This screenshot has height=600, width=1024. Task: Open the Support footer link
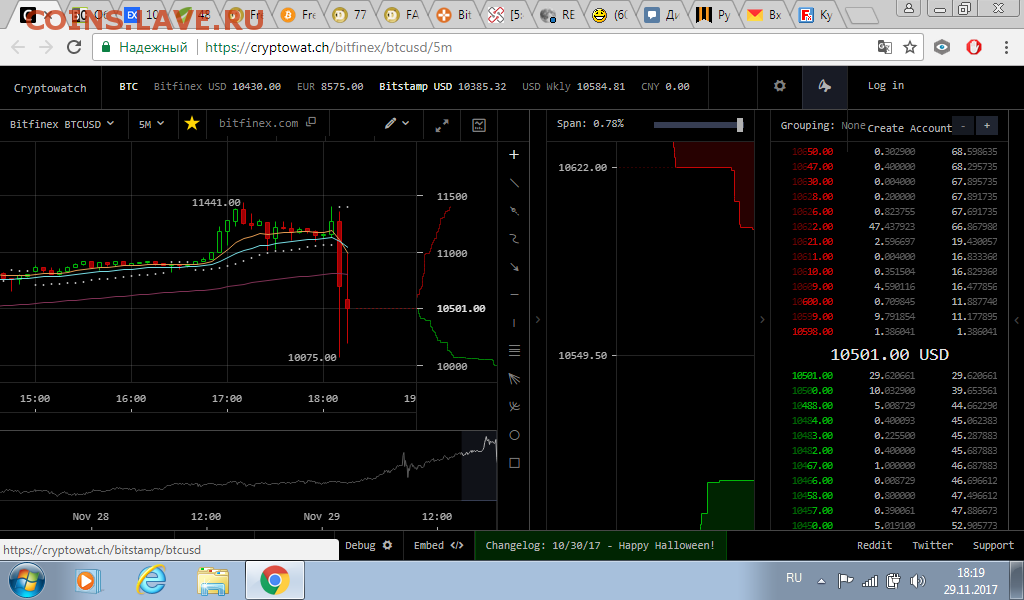993,545
